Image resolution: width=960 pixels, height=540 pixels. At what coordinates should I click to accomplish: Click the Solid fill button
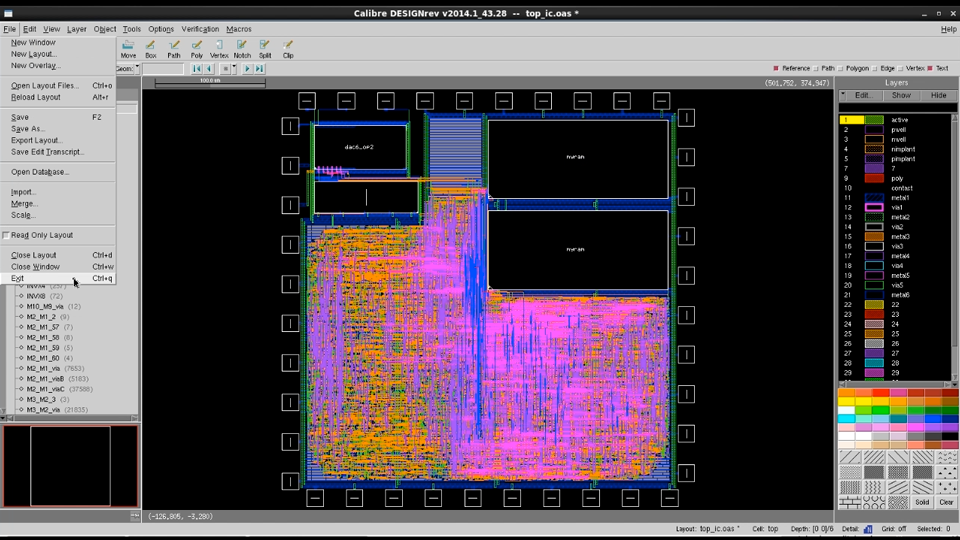pyautogui.click(x=922, y=502)
